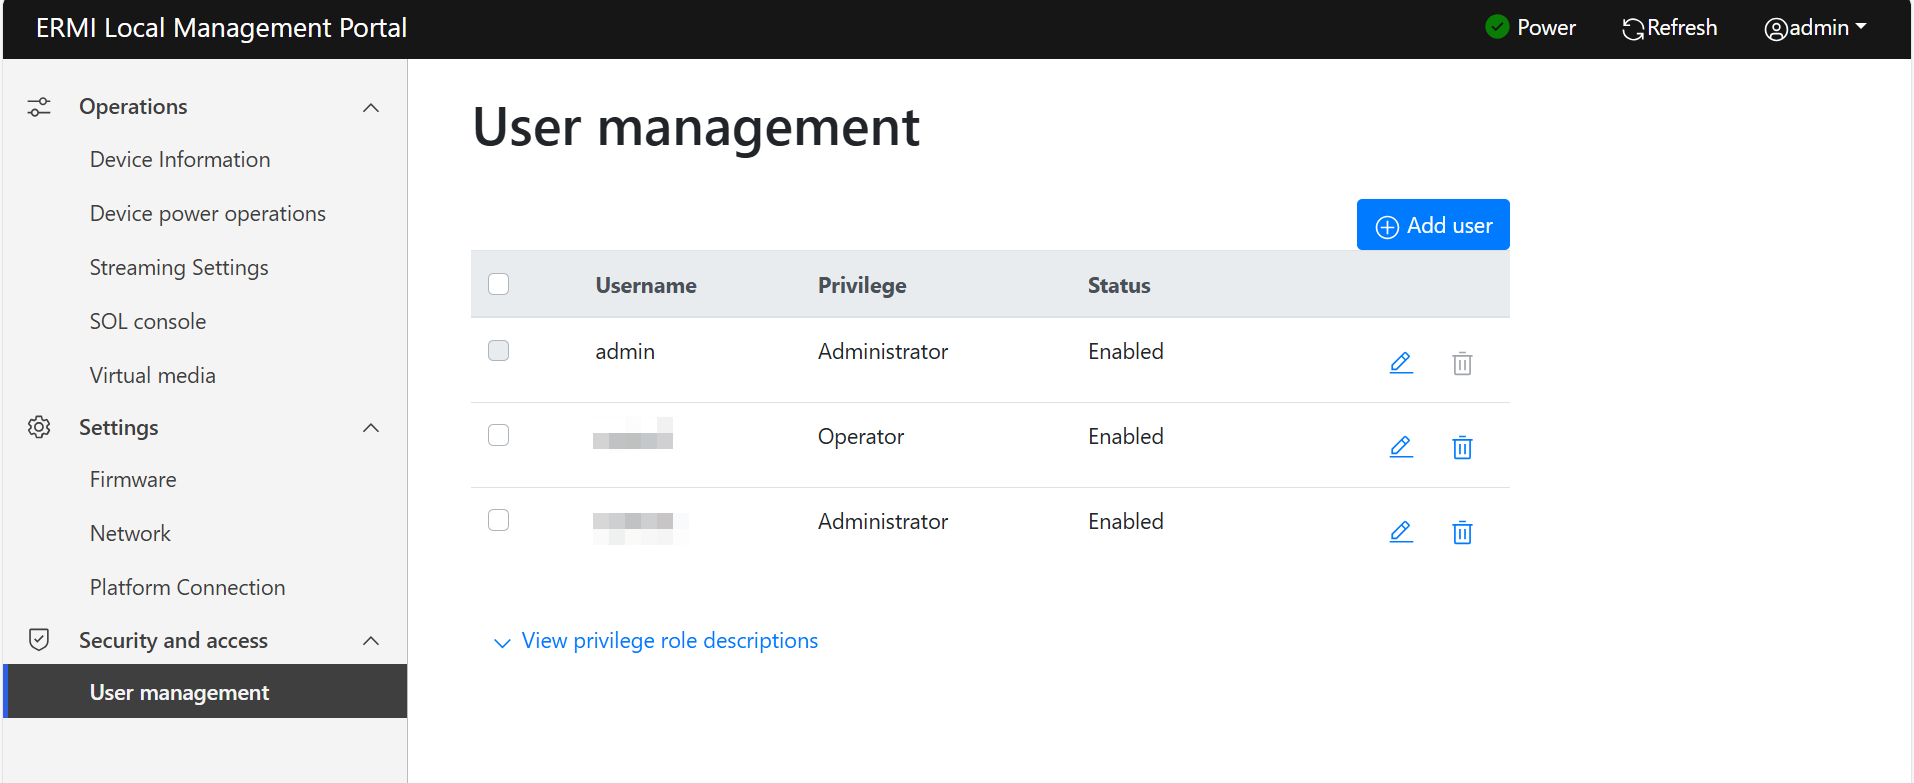Open the Firmware settings page
This screenshot has height=783, width=1914.
(133, 480)
